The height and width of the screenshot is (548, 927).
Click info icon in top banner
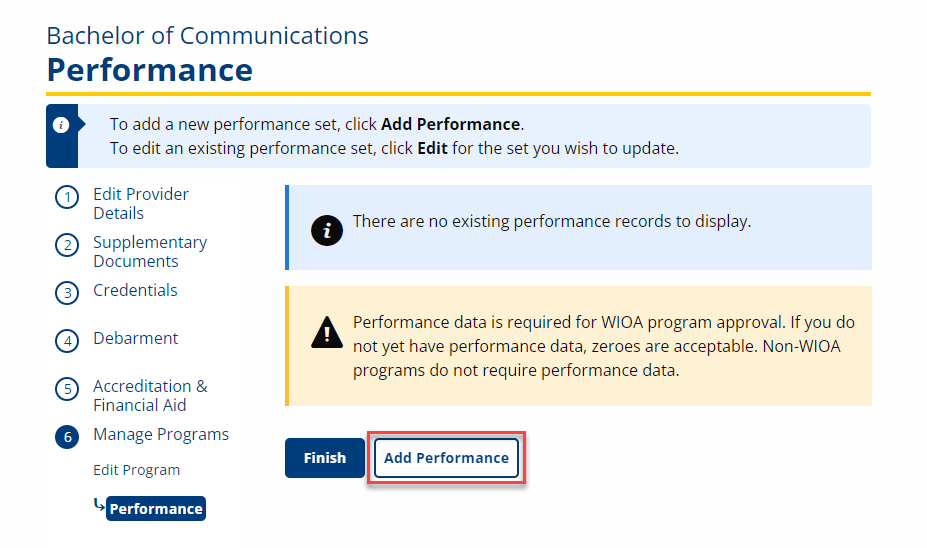[x=61, y=125]
